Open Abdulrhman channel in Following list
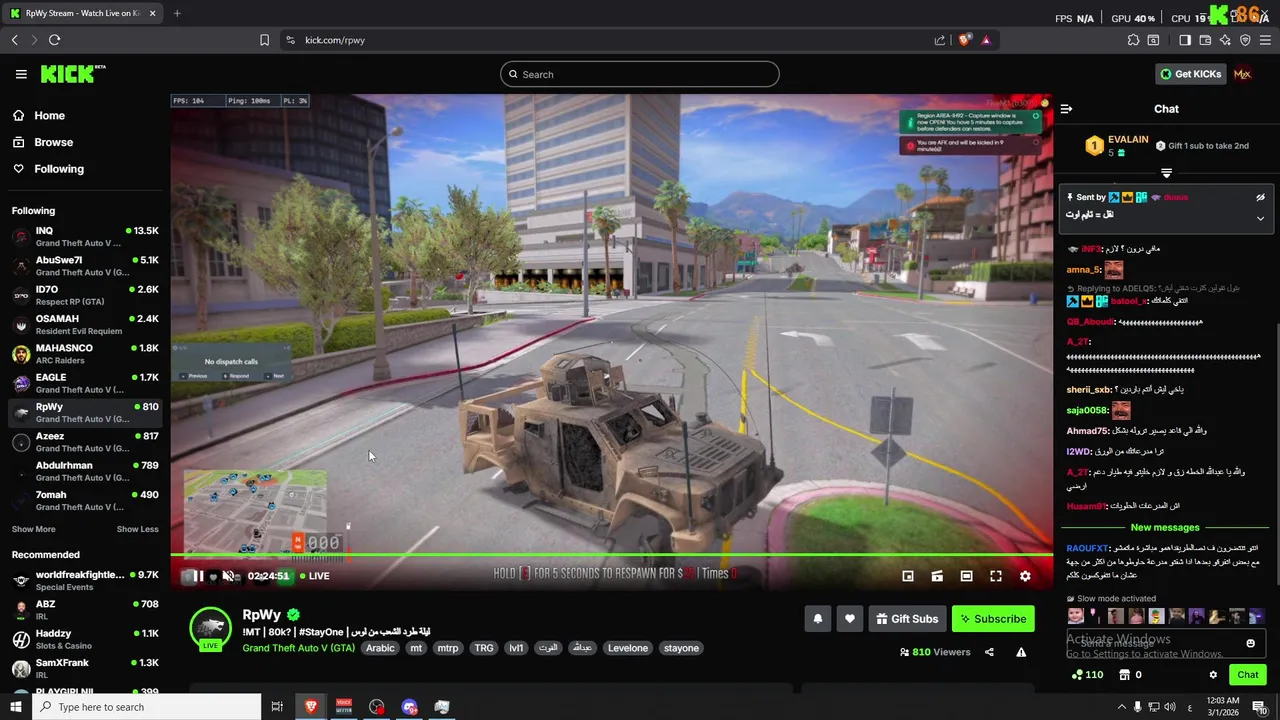Image resolution: width=1280 pixels, height=720 pixels. pos(85,471)
